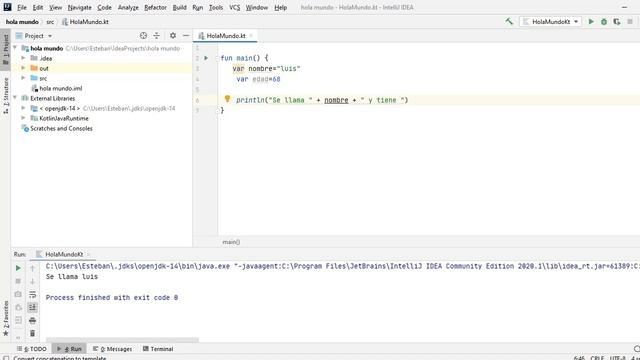The height and width of the screenshot is (360, 640).
Task: Run with coverage icon in the toolbar
Action: pyautogui.click(x=617, y=22)
